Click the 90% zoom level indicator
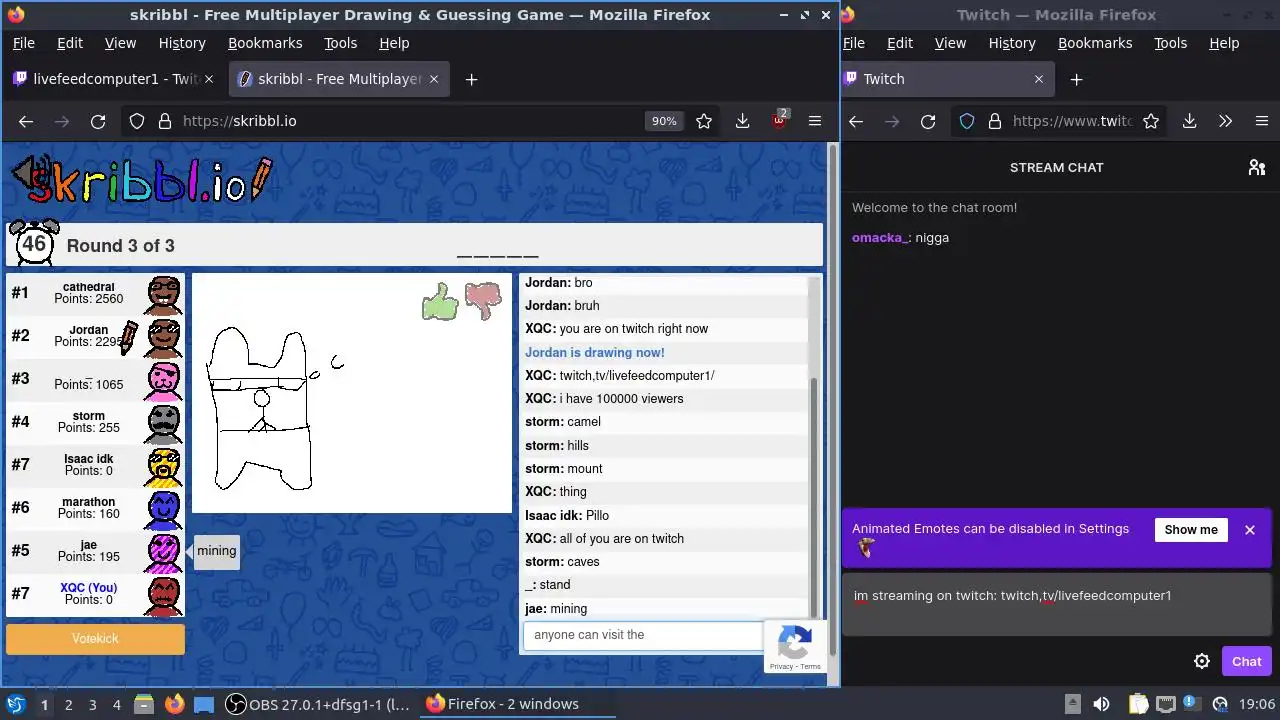This screenshot has height=720, width=1280. tap(664, 121)
